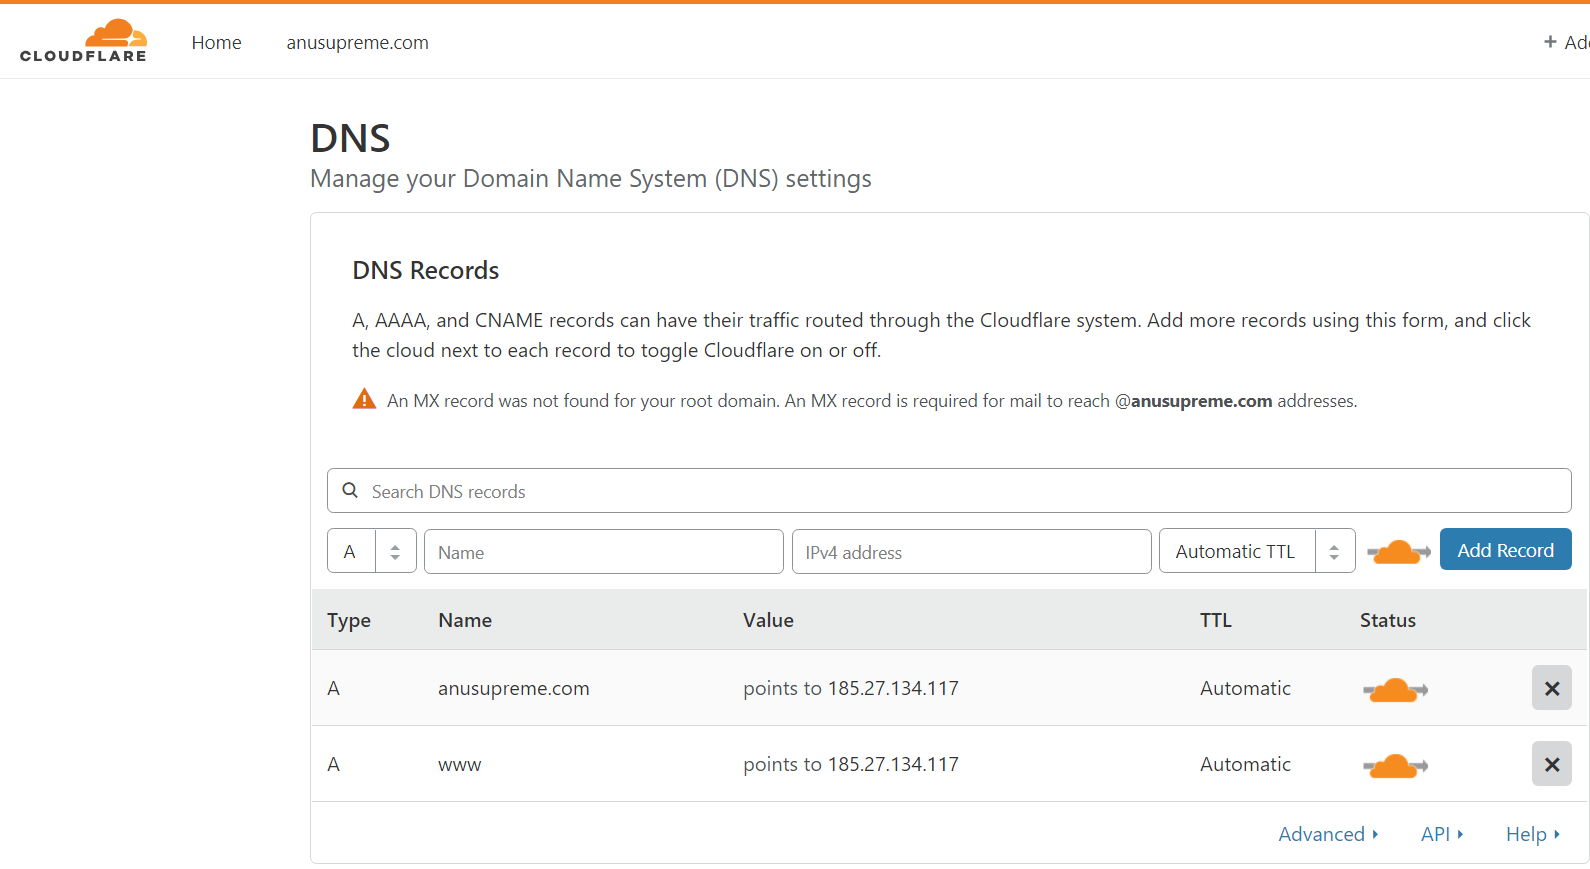Screen dimensions: 1590x869
Task: Click the search magnifier icon
Action: (350, 490)
